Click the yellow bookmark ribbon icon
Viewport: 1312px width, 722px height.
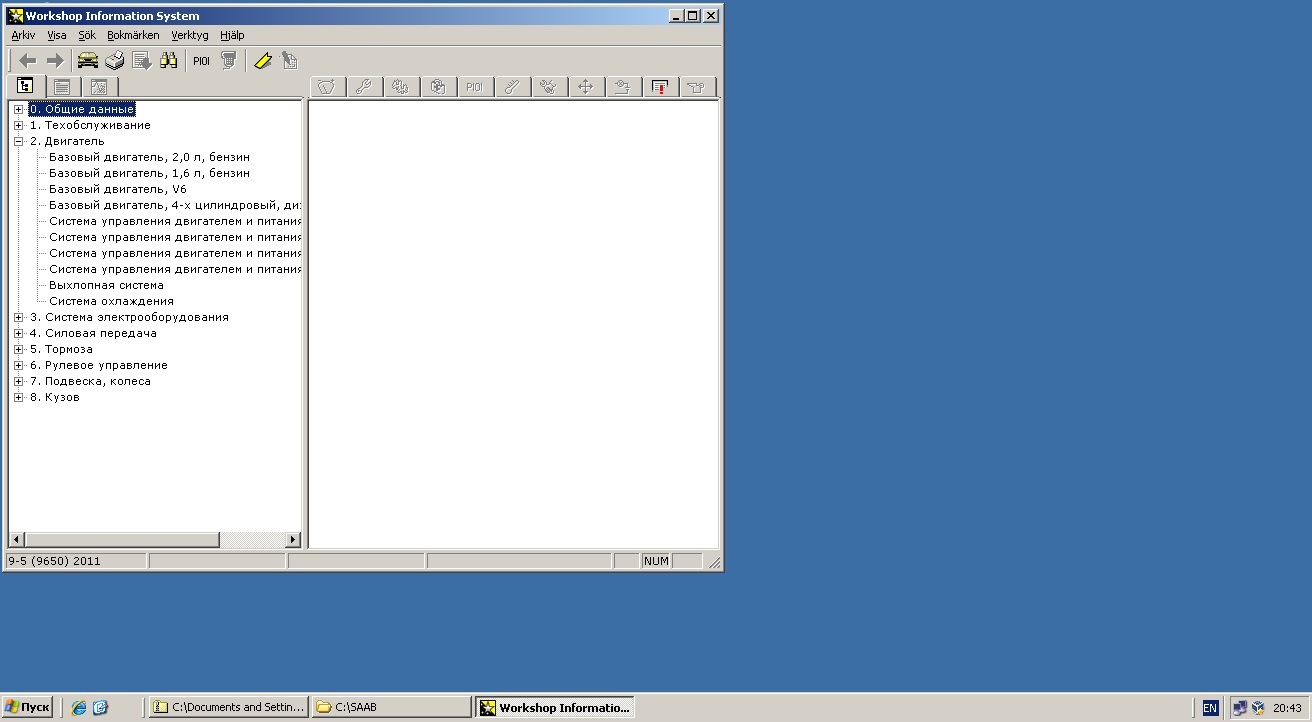click(262, 61)
